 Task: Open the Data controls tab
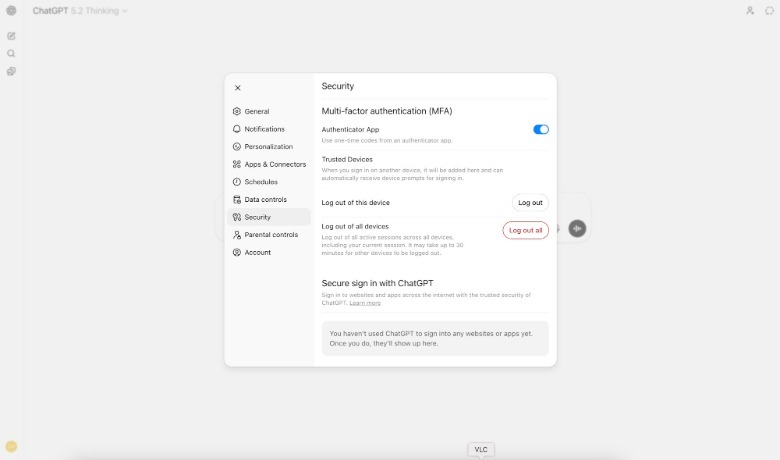(x=269, y=199)
